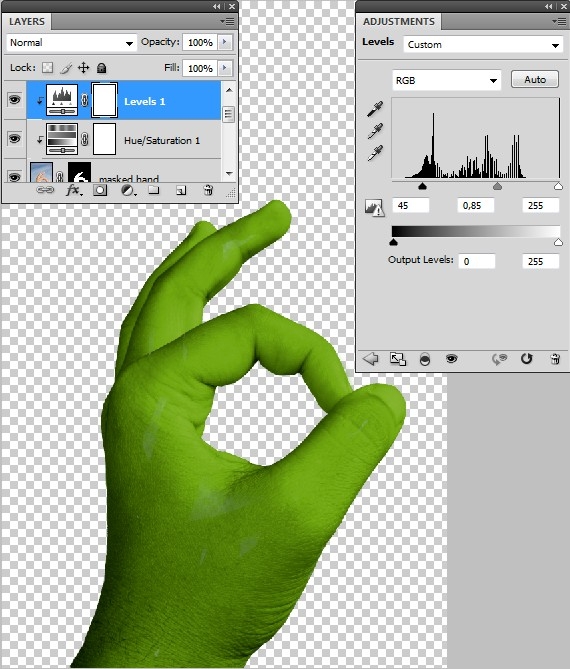Click output levels field 255
The width and height of the screenshot is (570, 669).
[x=541, y=261]
